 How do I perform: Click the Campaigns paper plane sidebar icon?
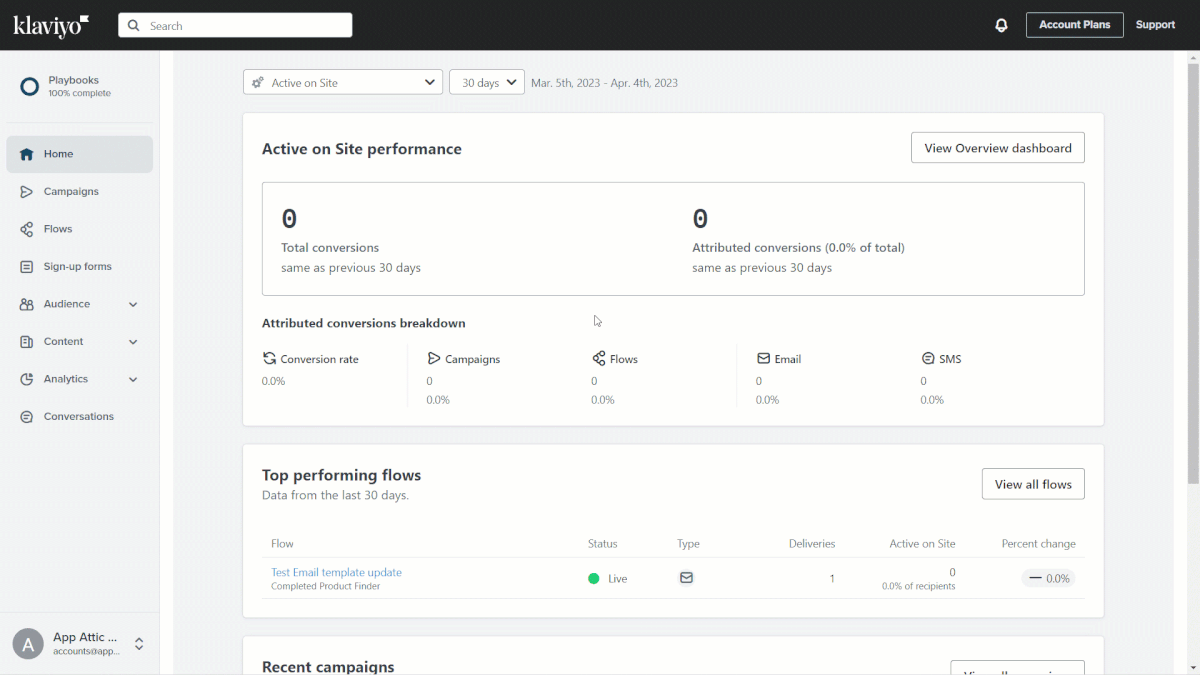click(x=27, y=192)
